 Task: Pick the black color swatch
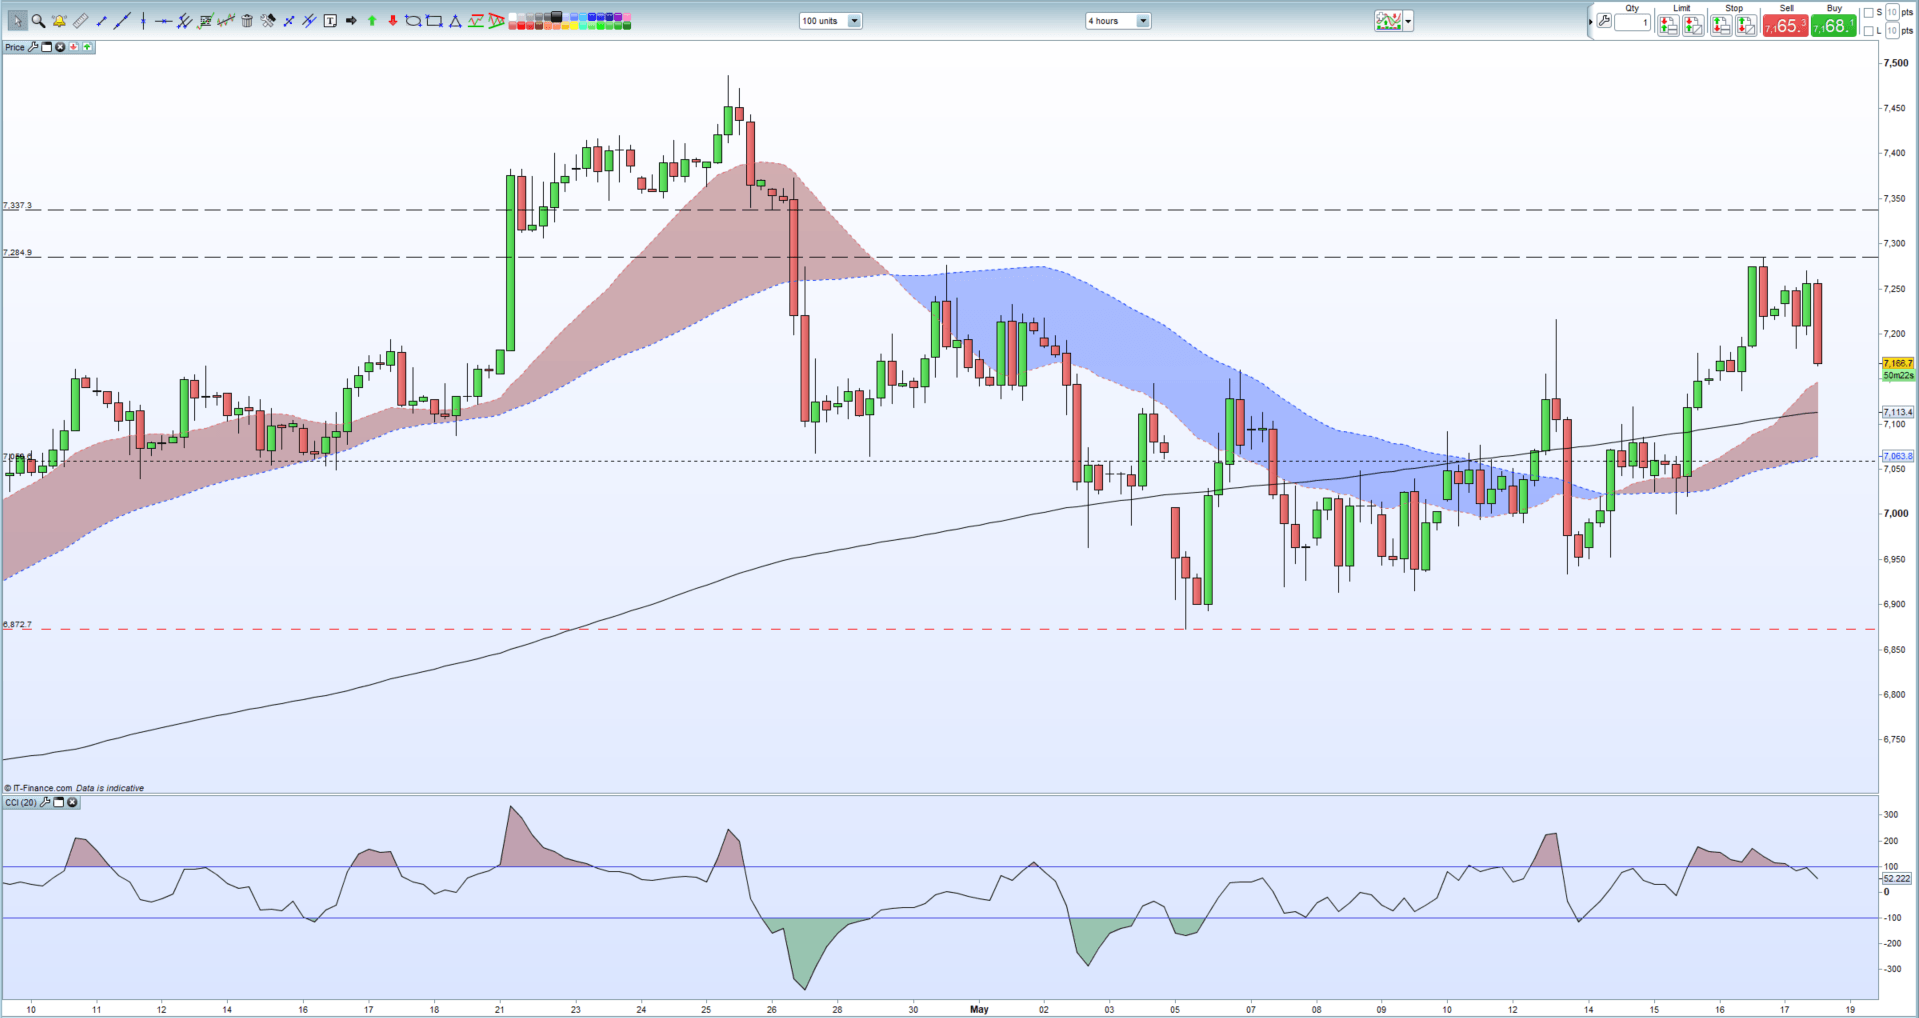(x=557, y=16)
